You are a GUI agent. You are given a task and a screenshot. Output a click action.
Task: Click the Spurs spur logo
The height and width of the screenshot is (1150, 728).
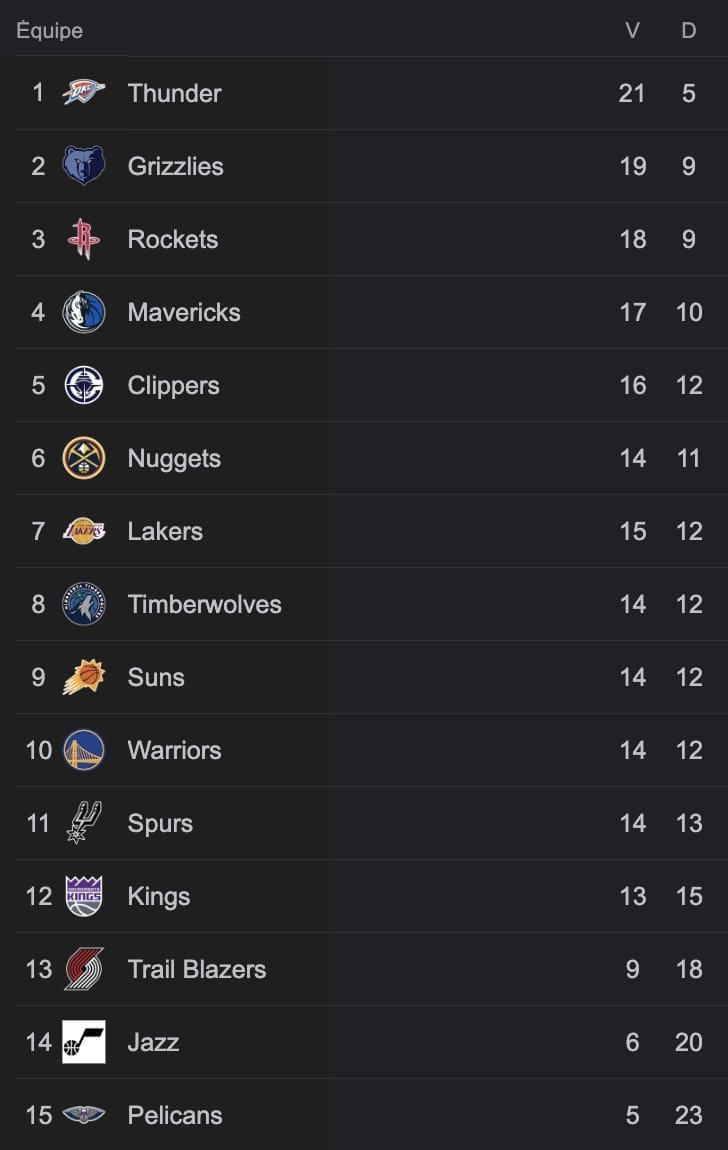(x=84, y=823)
